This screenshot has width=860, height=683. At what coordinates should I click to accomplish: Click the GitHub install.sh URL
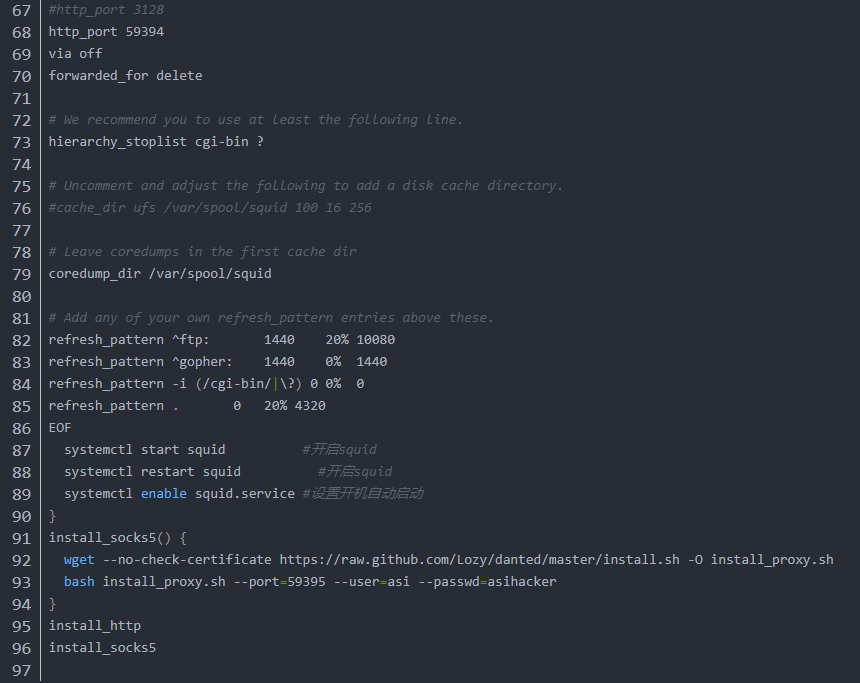pyautogui.click(x=479, y=560)
